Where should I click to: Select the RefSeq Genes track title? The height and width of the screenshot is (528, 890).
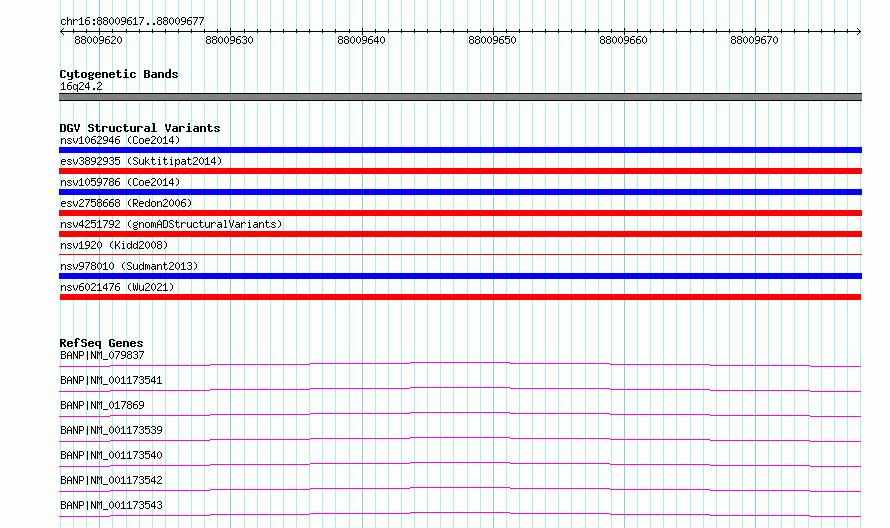[101, 343]
